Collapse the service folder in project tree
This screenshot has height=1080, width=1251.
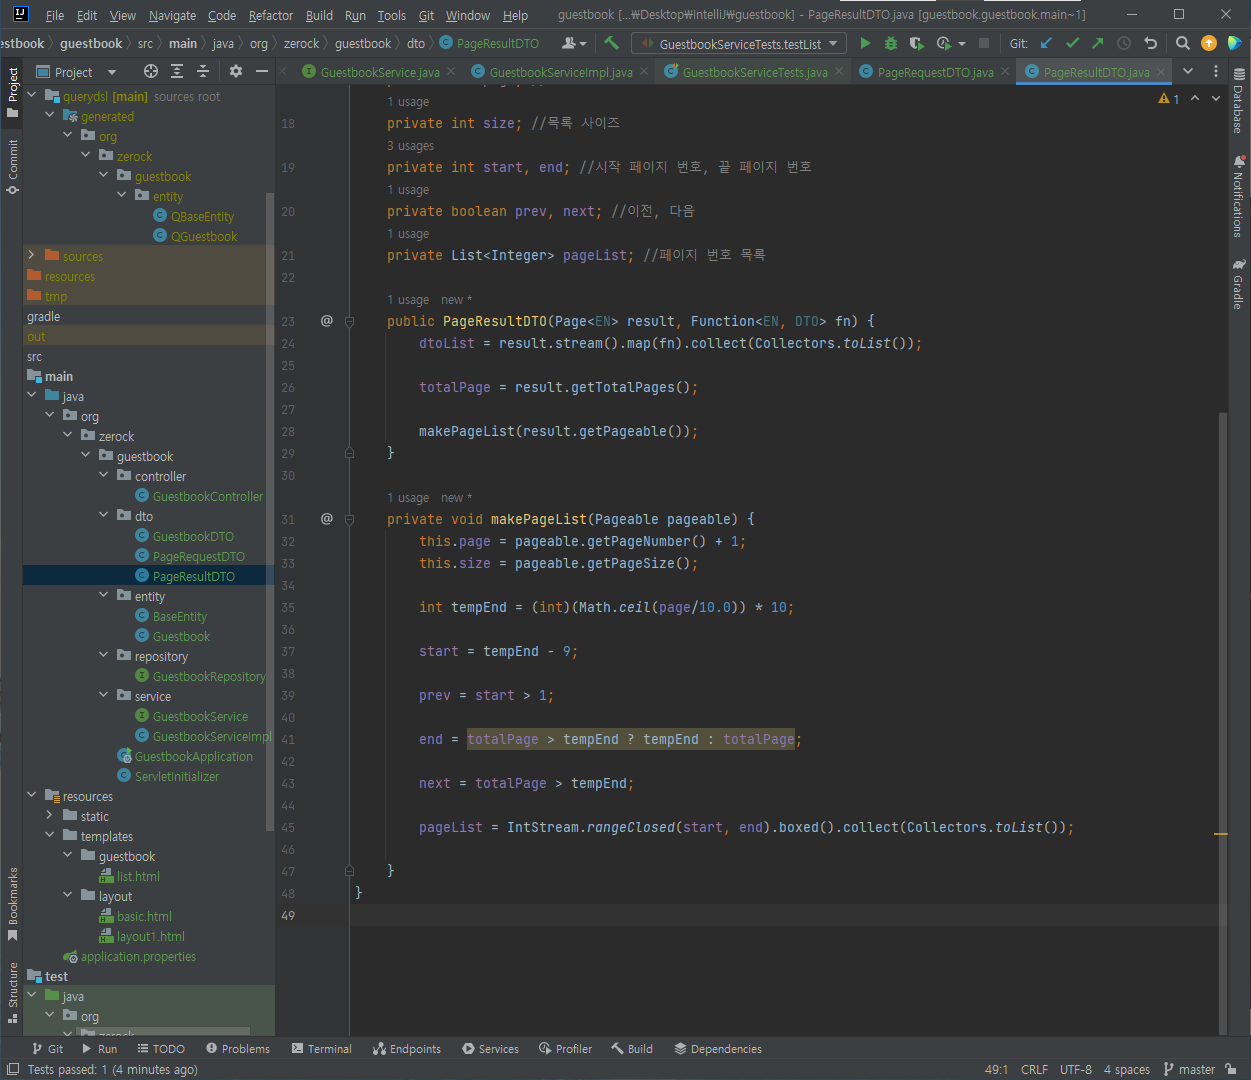click(x=104, y=695)
